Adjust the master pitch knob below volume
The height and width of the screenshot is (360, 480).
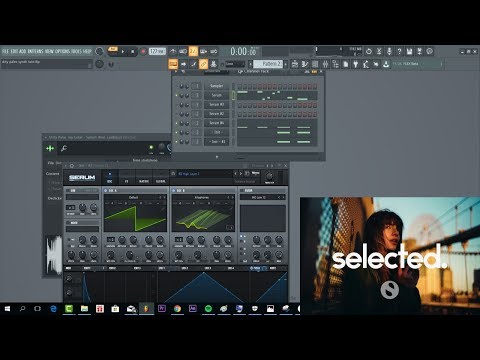tap(99, 64)
